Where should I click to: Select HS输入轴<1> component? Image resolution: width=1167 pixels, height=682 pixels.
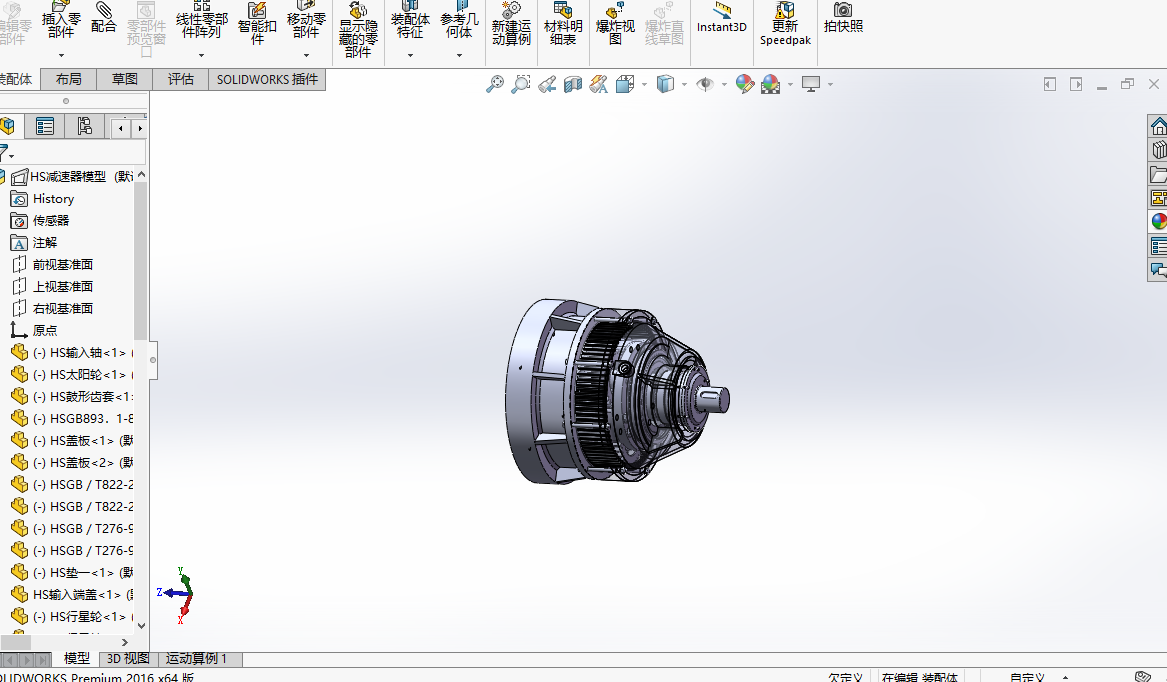[x=71, y=353]
